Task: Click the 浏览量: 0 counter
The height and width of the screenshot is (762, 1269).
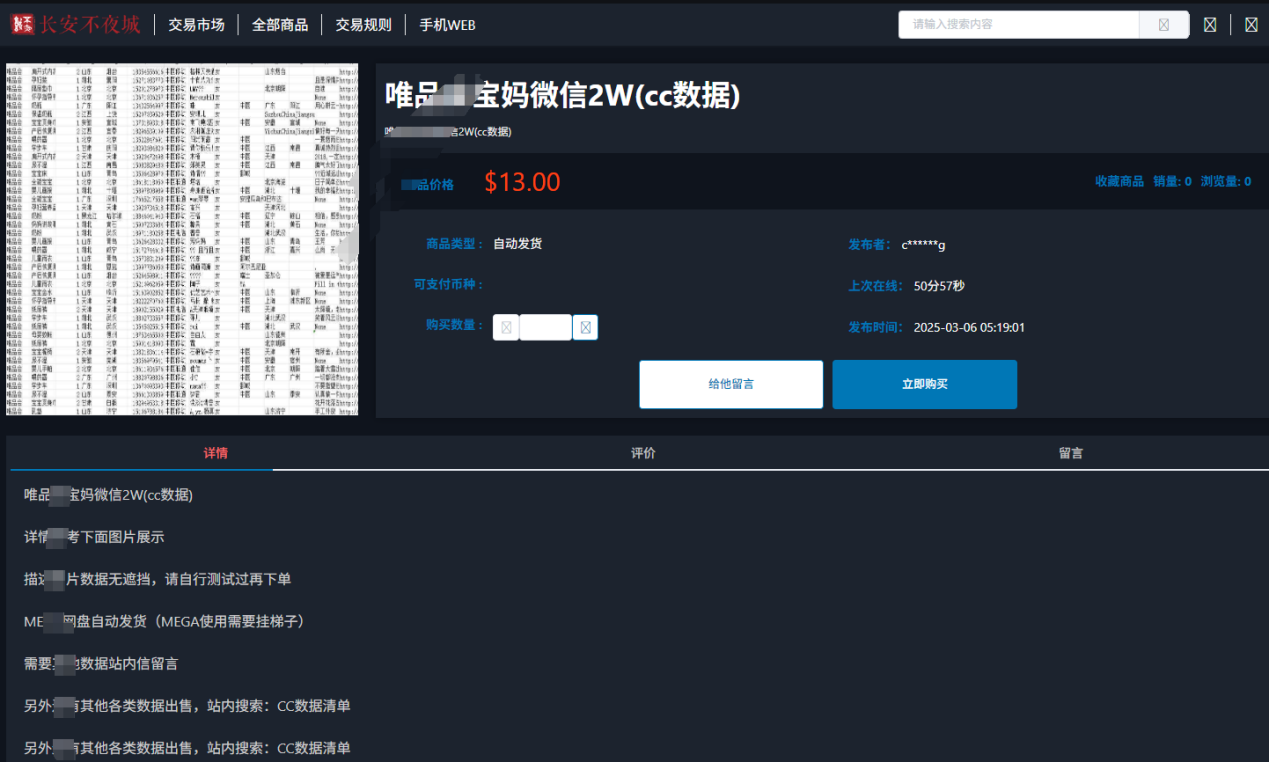Action: [1226, 181]
